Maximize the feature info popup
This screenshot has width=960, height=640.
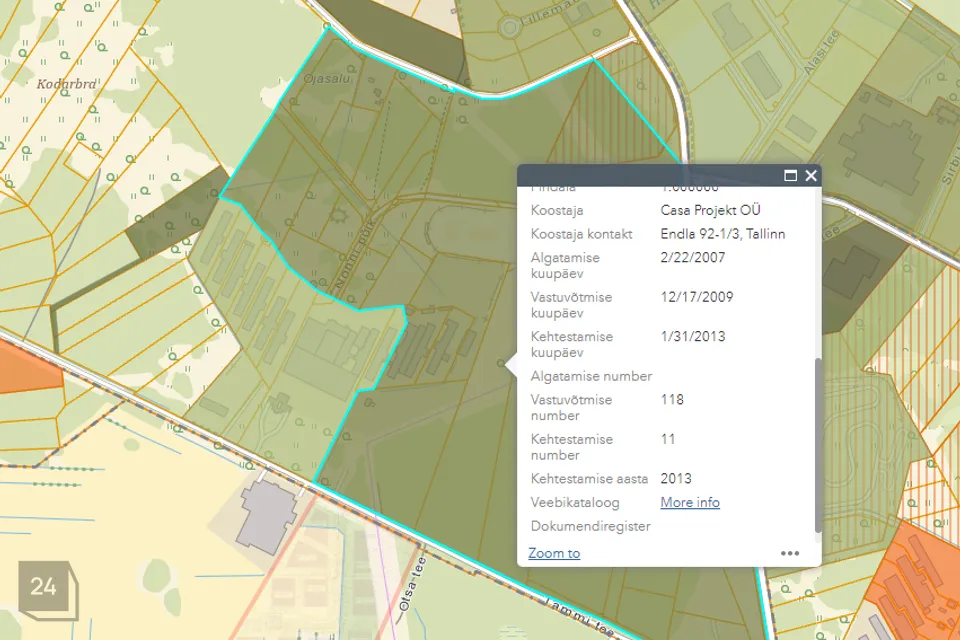click(x=791, y=176)
